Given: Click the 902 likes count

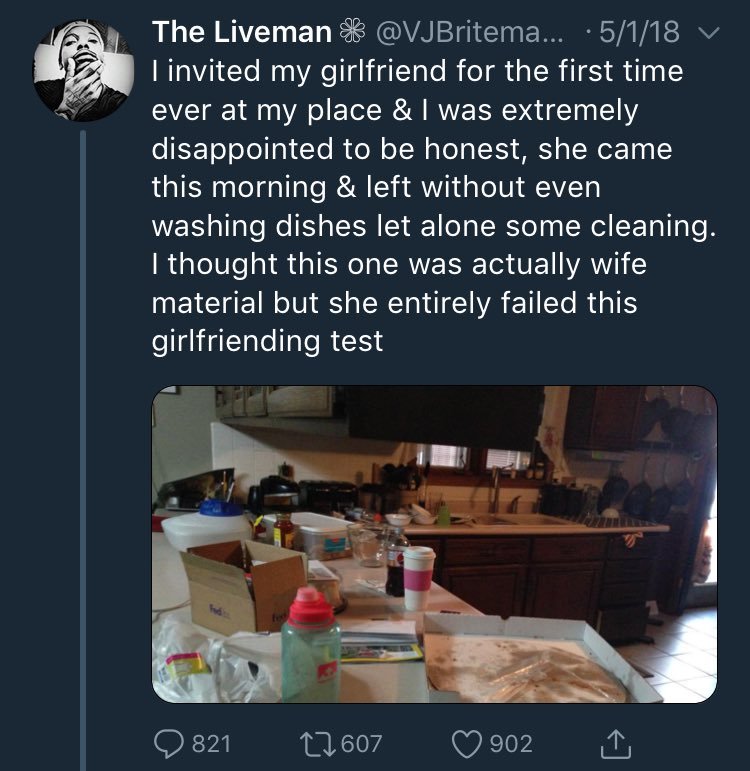Looking at the screenshot, I should [510, 744].
